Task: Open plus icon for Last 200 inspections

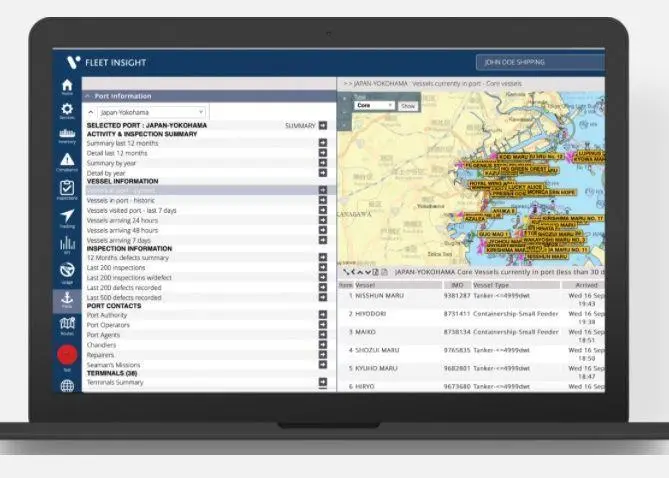Action: click(323, 267)
